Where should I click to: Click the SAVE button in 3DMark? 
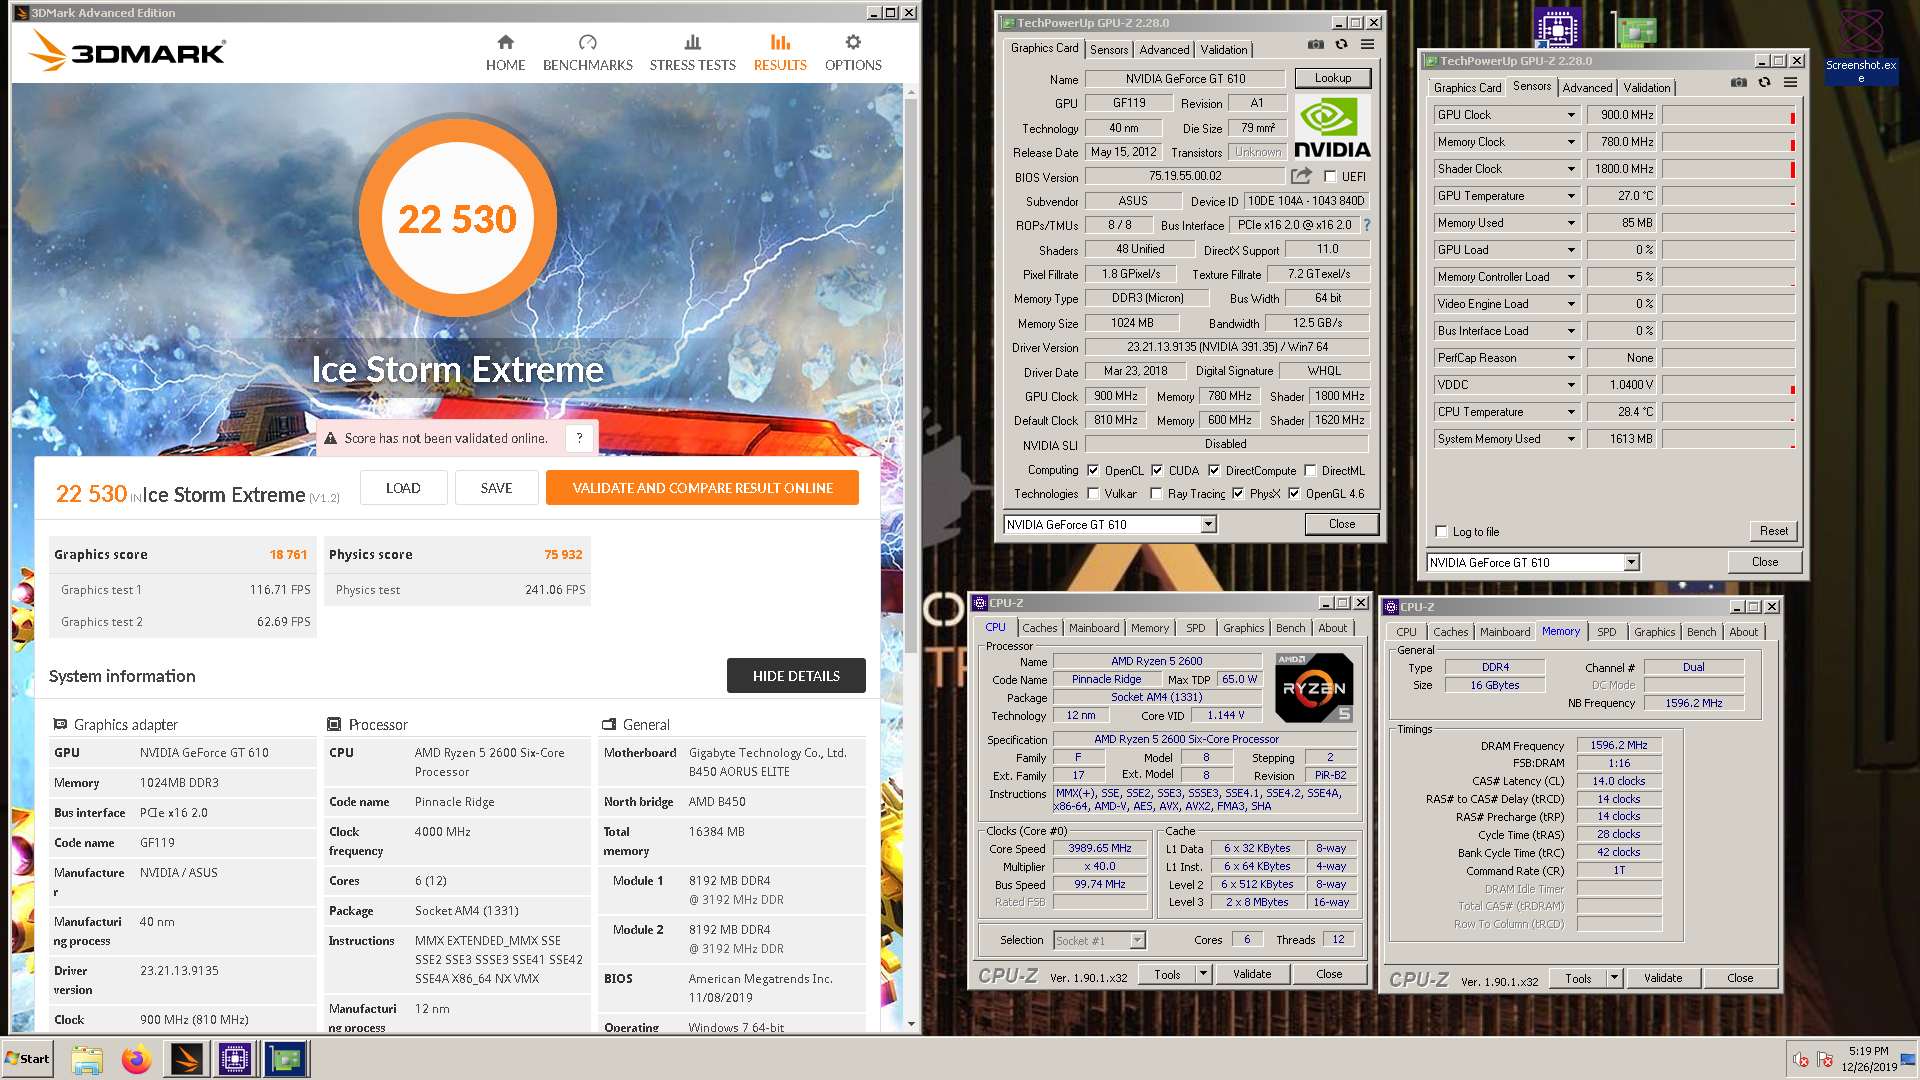pyautogui.click(x=496, y=488)
